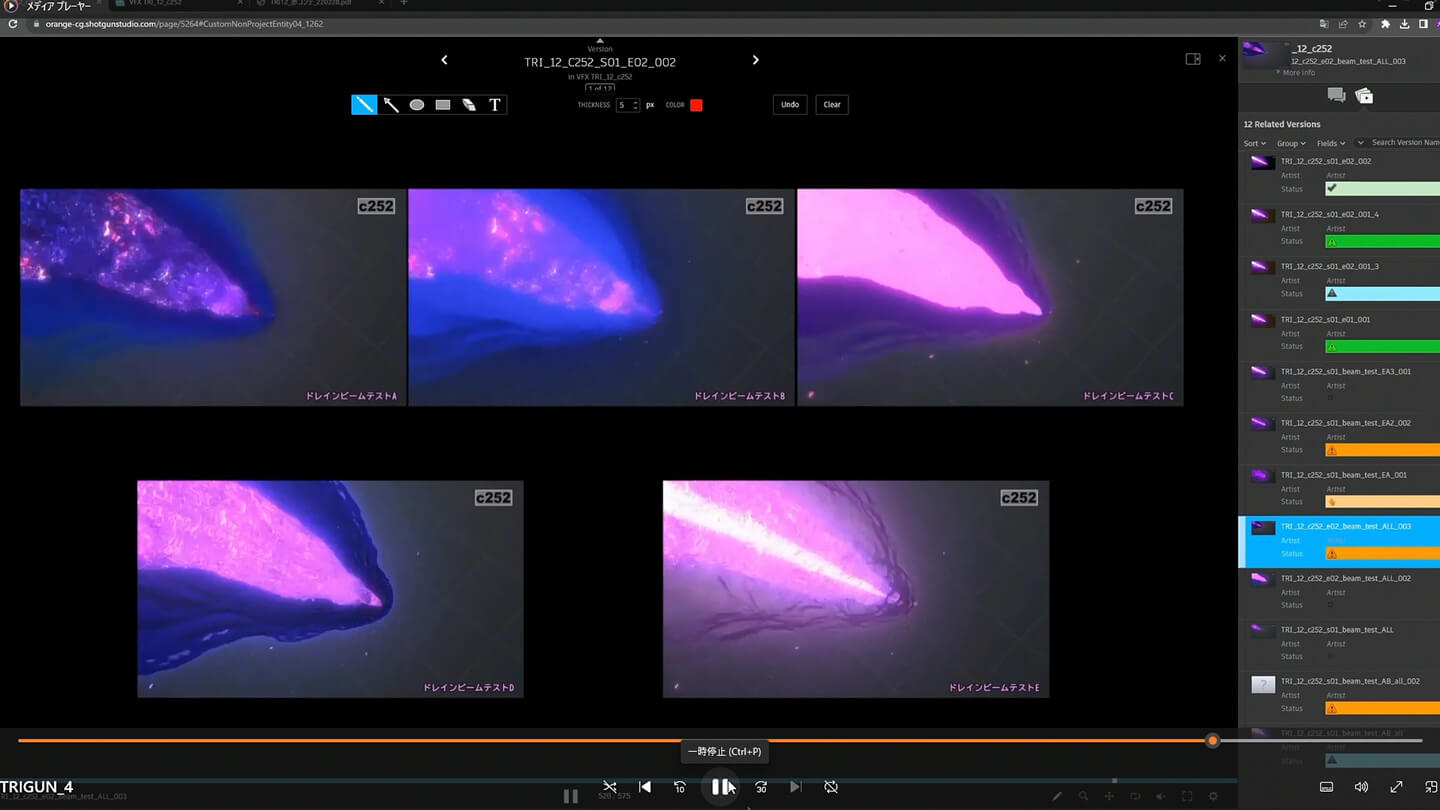Toggle repeat loop playback
This screenshot has height=810, width=1440.
831,787
